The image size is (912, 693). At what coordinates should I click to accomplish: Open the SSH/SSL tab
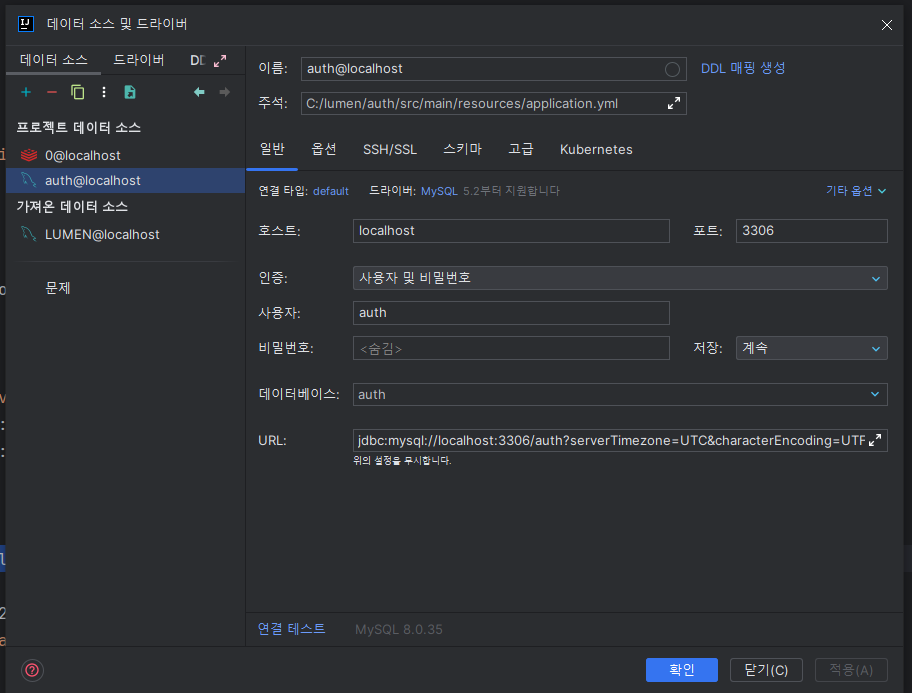390,150
